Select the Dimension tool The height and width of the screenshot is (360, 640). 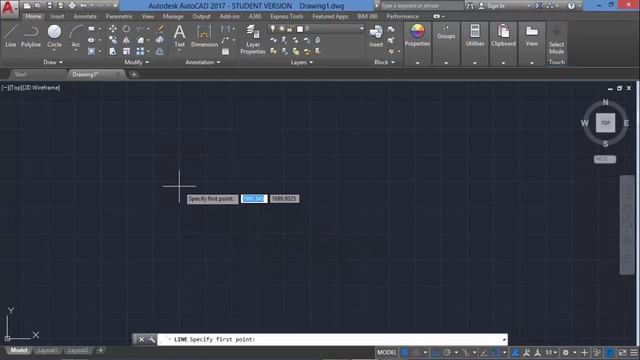[204, 36]
